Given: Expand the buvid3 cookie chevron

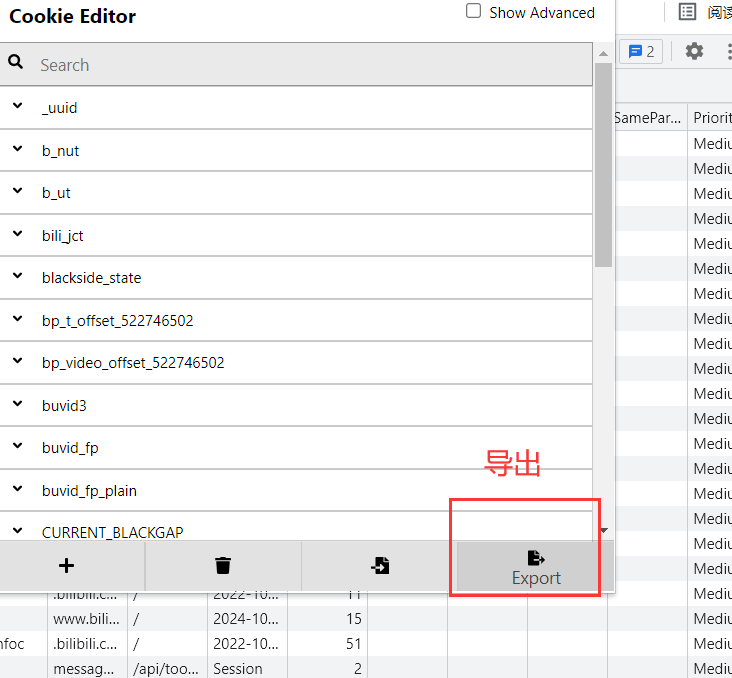Looking at the screenshot, I should coord(18,403).
